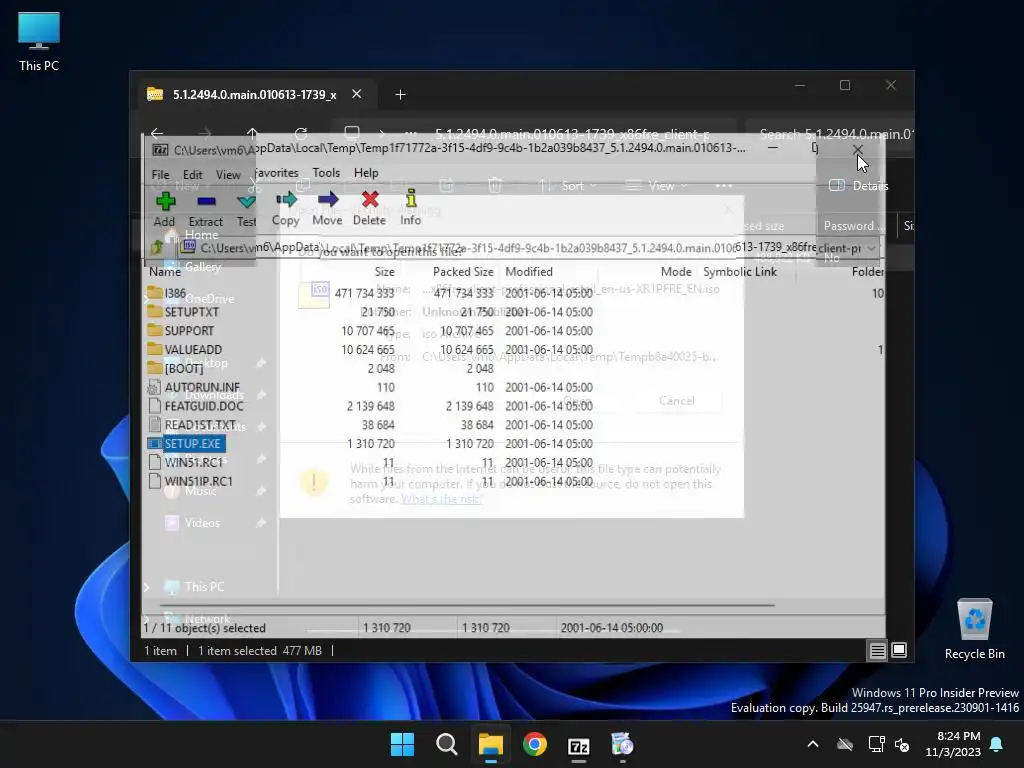Open Videos in Explorer sidebar

[x=202, y=522]
